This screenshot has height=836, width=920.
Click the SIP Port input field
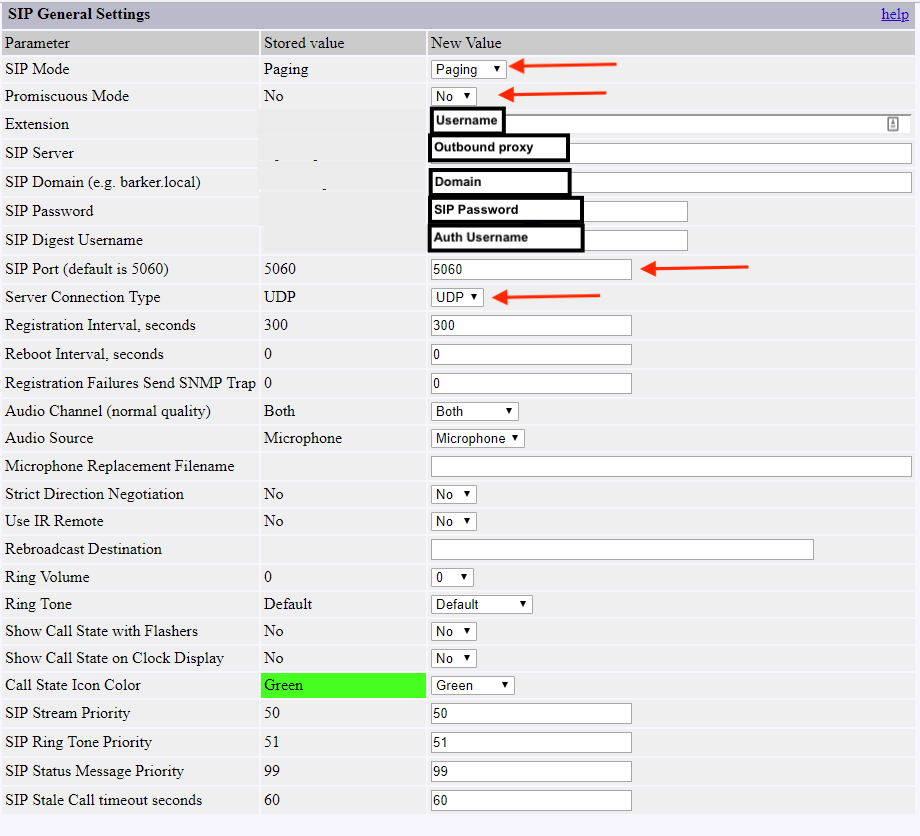(x=531, y=269)
